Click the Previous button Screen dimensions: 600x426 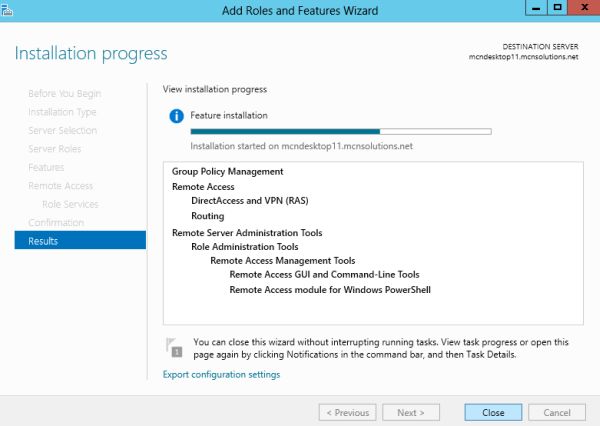(x=347, y=413)
